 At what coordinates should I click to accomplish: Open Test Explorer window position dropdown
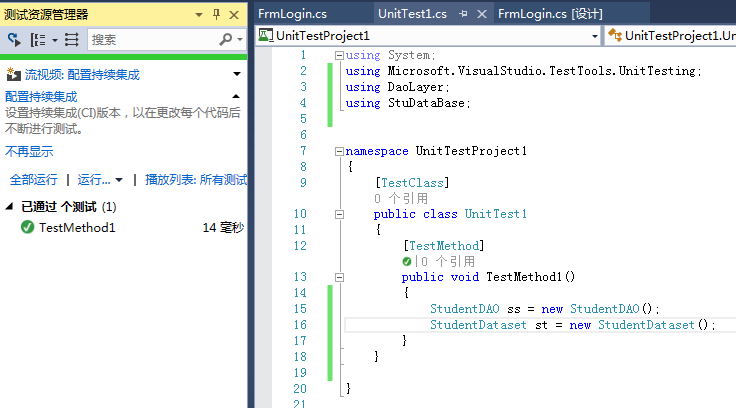tap(199, 15)
